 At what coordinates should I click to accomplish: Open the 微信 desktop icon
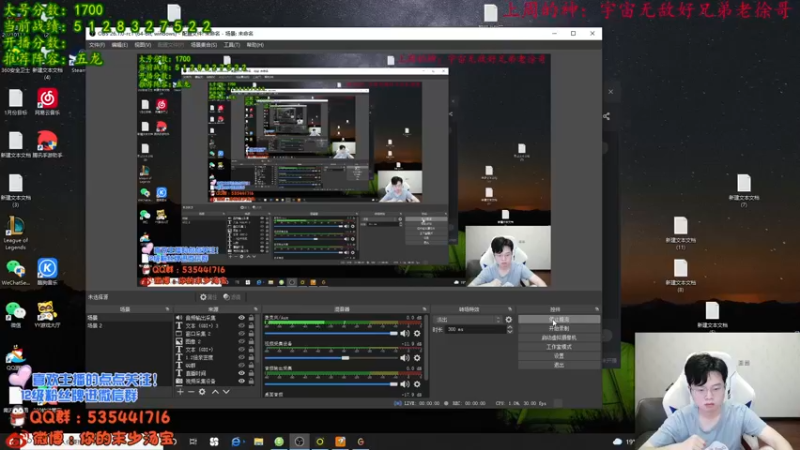[x=15, y=314]
